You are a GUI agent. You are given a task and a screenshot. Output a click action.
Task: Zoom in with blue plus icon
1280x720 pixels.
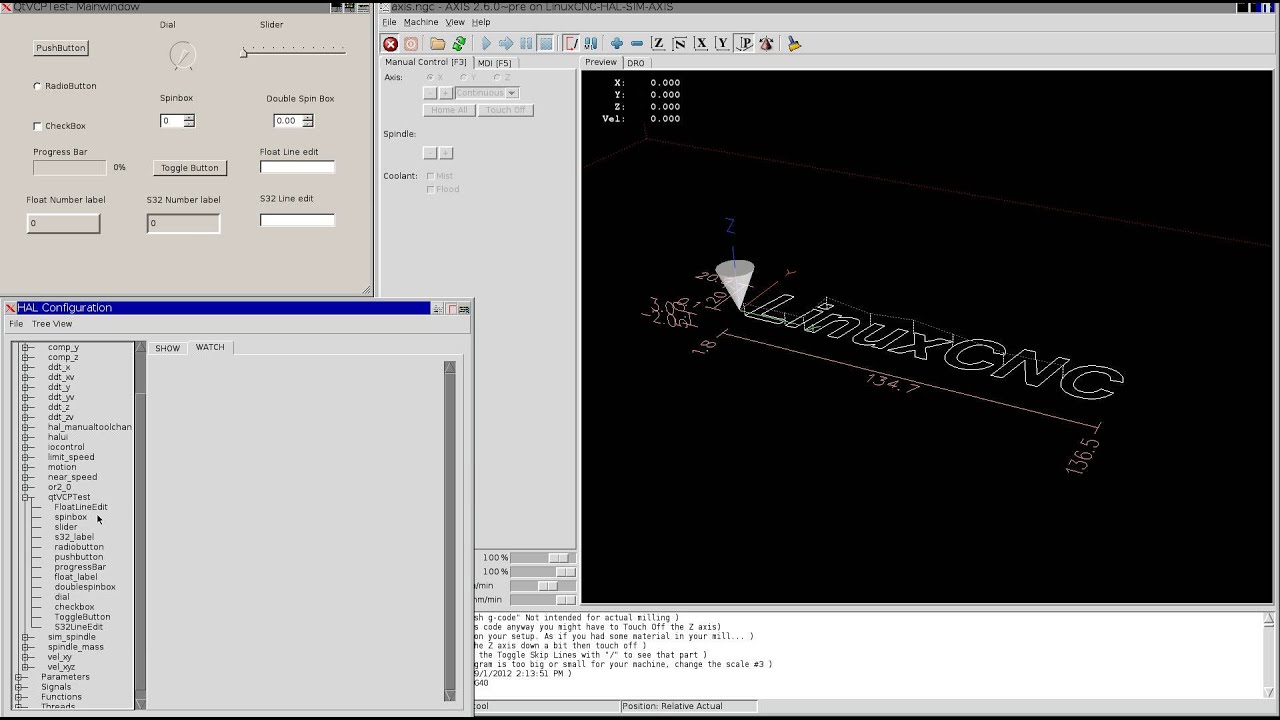pyautogui.click(x=617, y=44)
